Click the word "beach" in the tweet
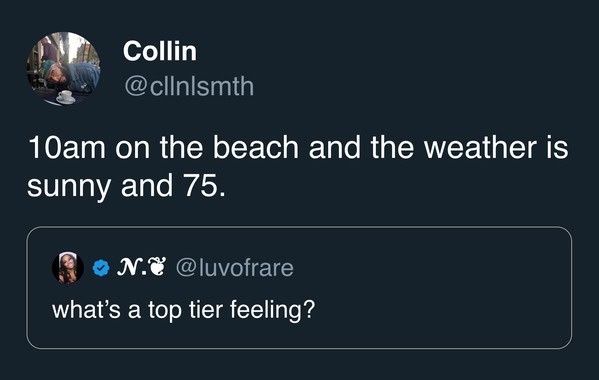599x380 pixels. (255, 148)
